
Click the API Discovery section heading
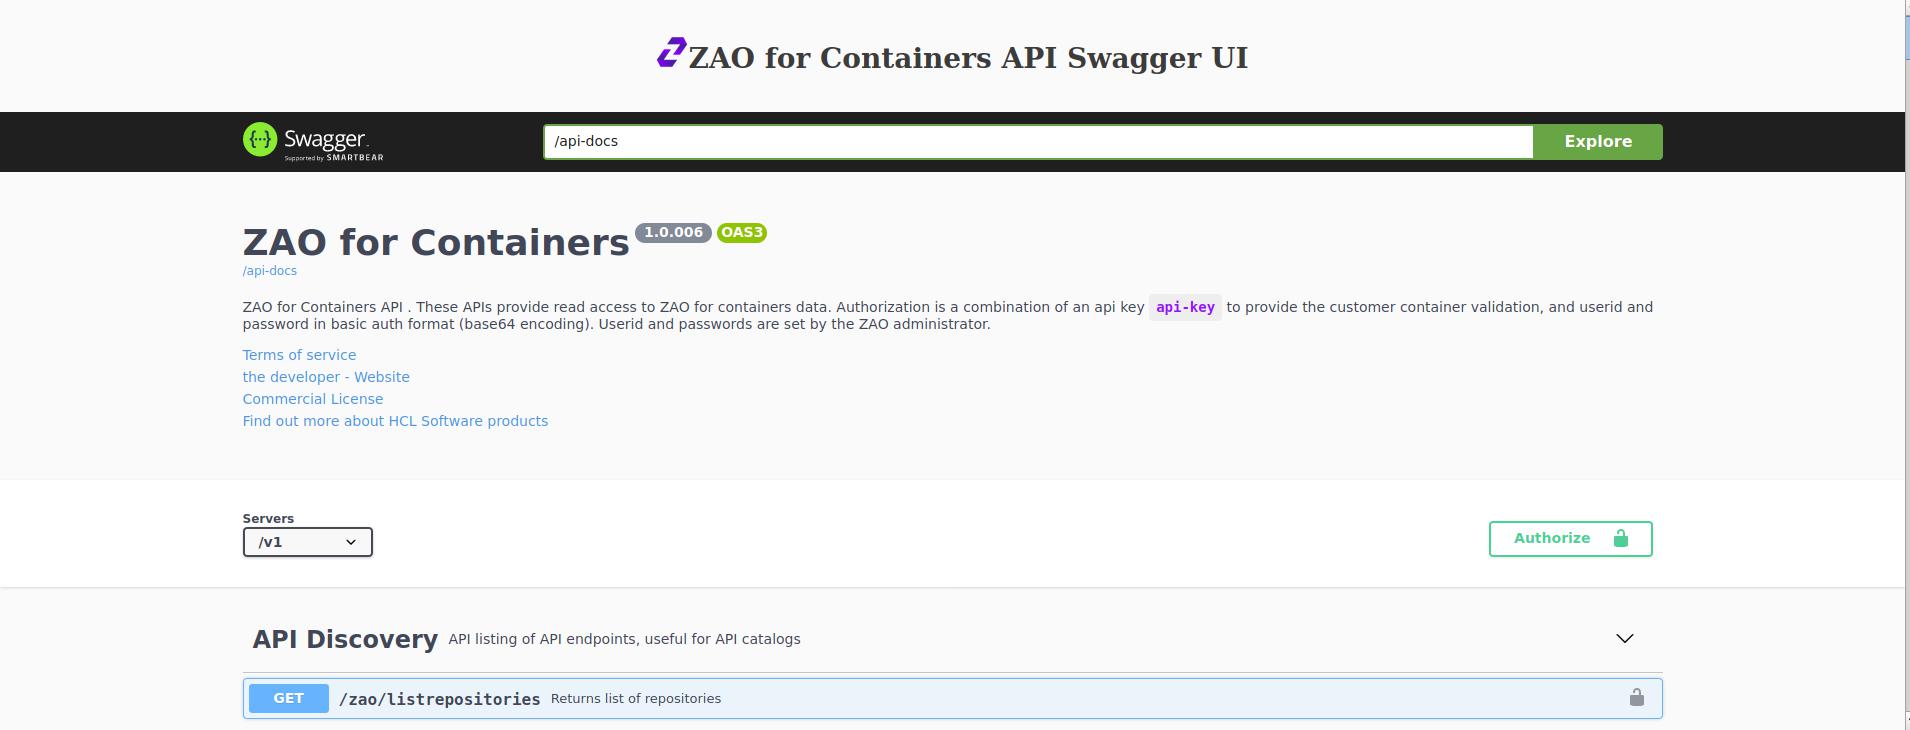tap(345, 639)
